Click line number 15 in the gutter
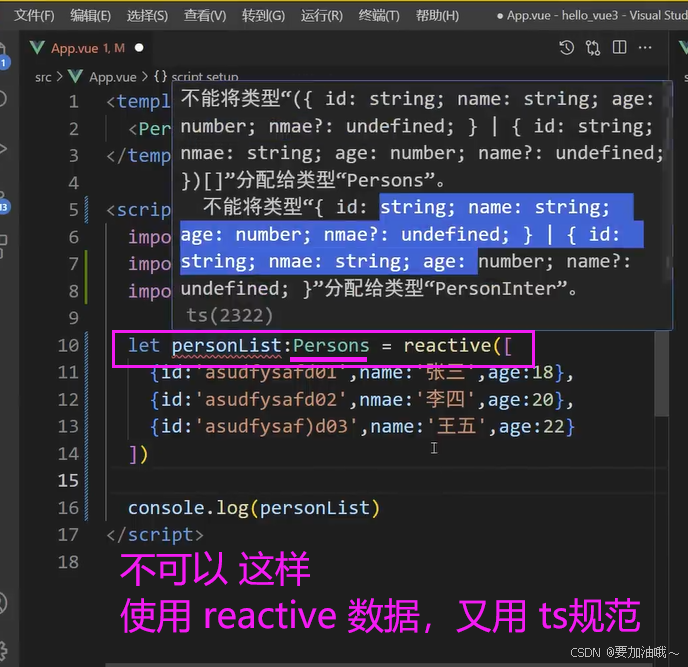This screenshot has width=688, height=667. tap(68, 481)
